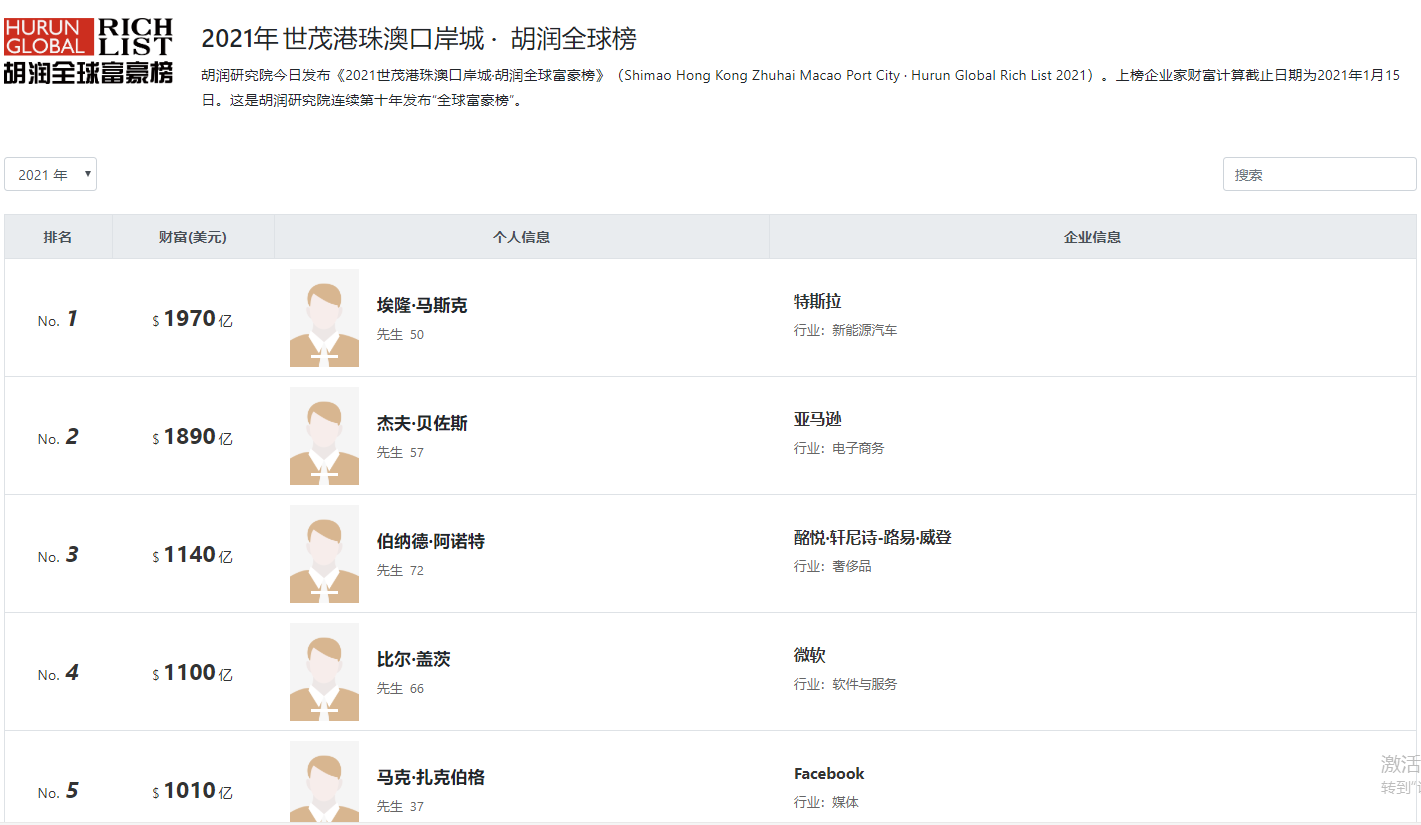Click the industry text 行业: 软件与服务
The height and width of the screenshot is (825, 1421).
[845, 684]
